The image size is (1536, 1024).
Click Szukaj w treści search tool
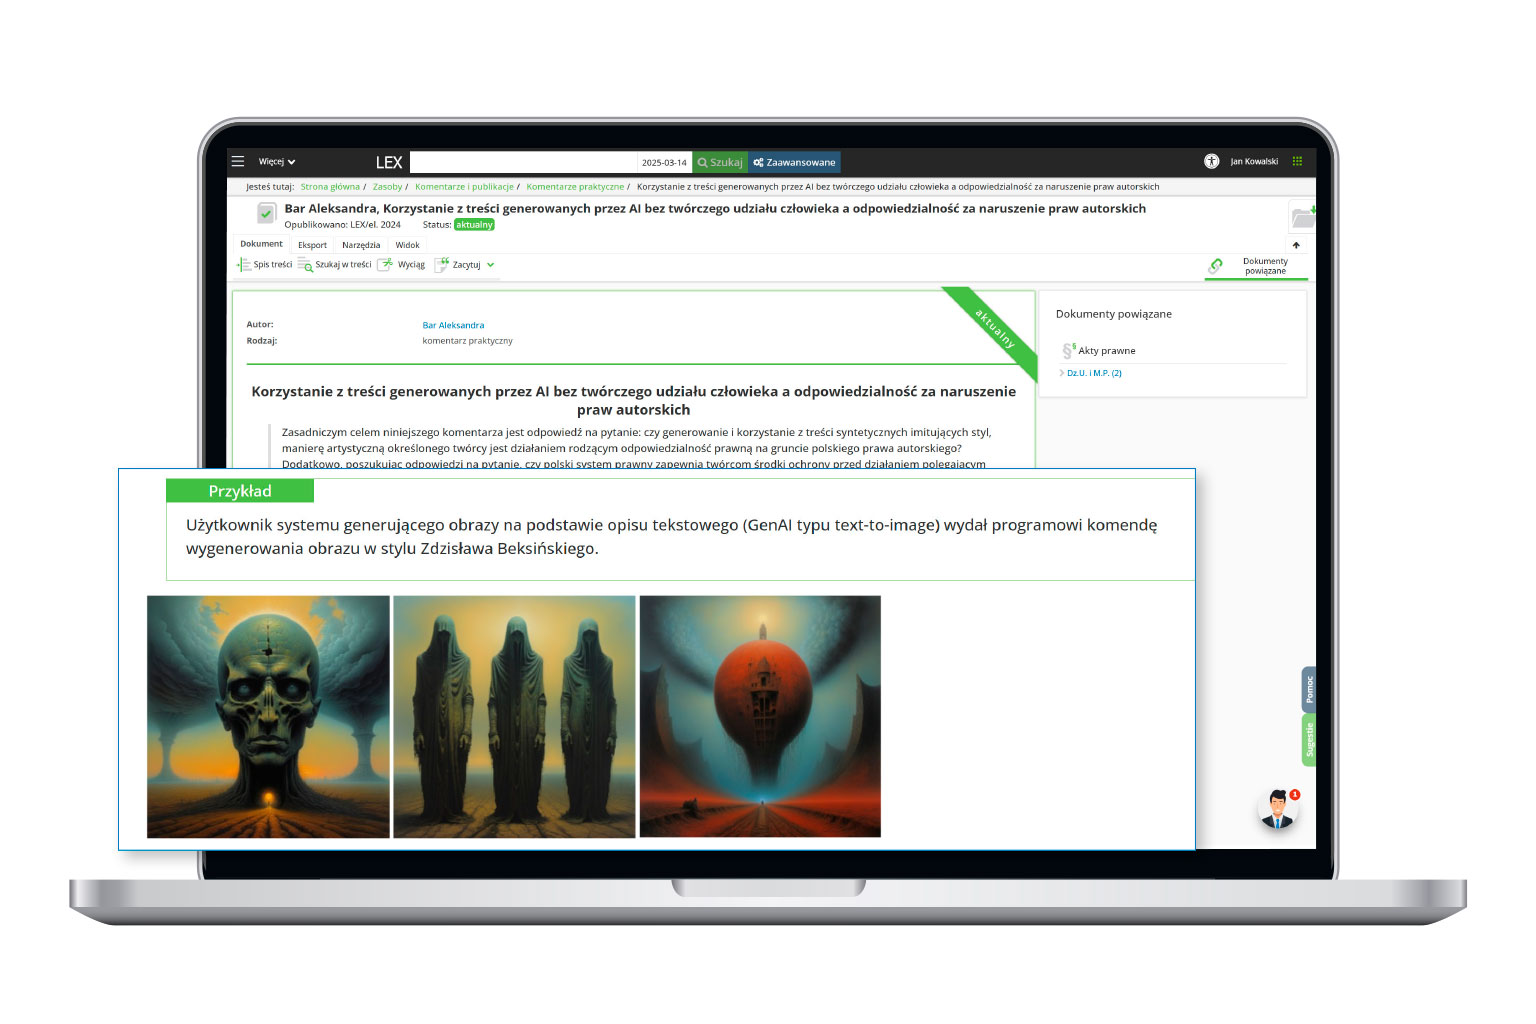[335, 265]
